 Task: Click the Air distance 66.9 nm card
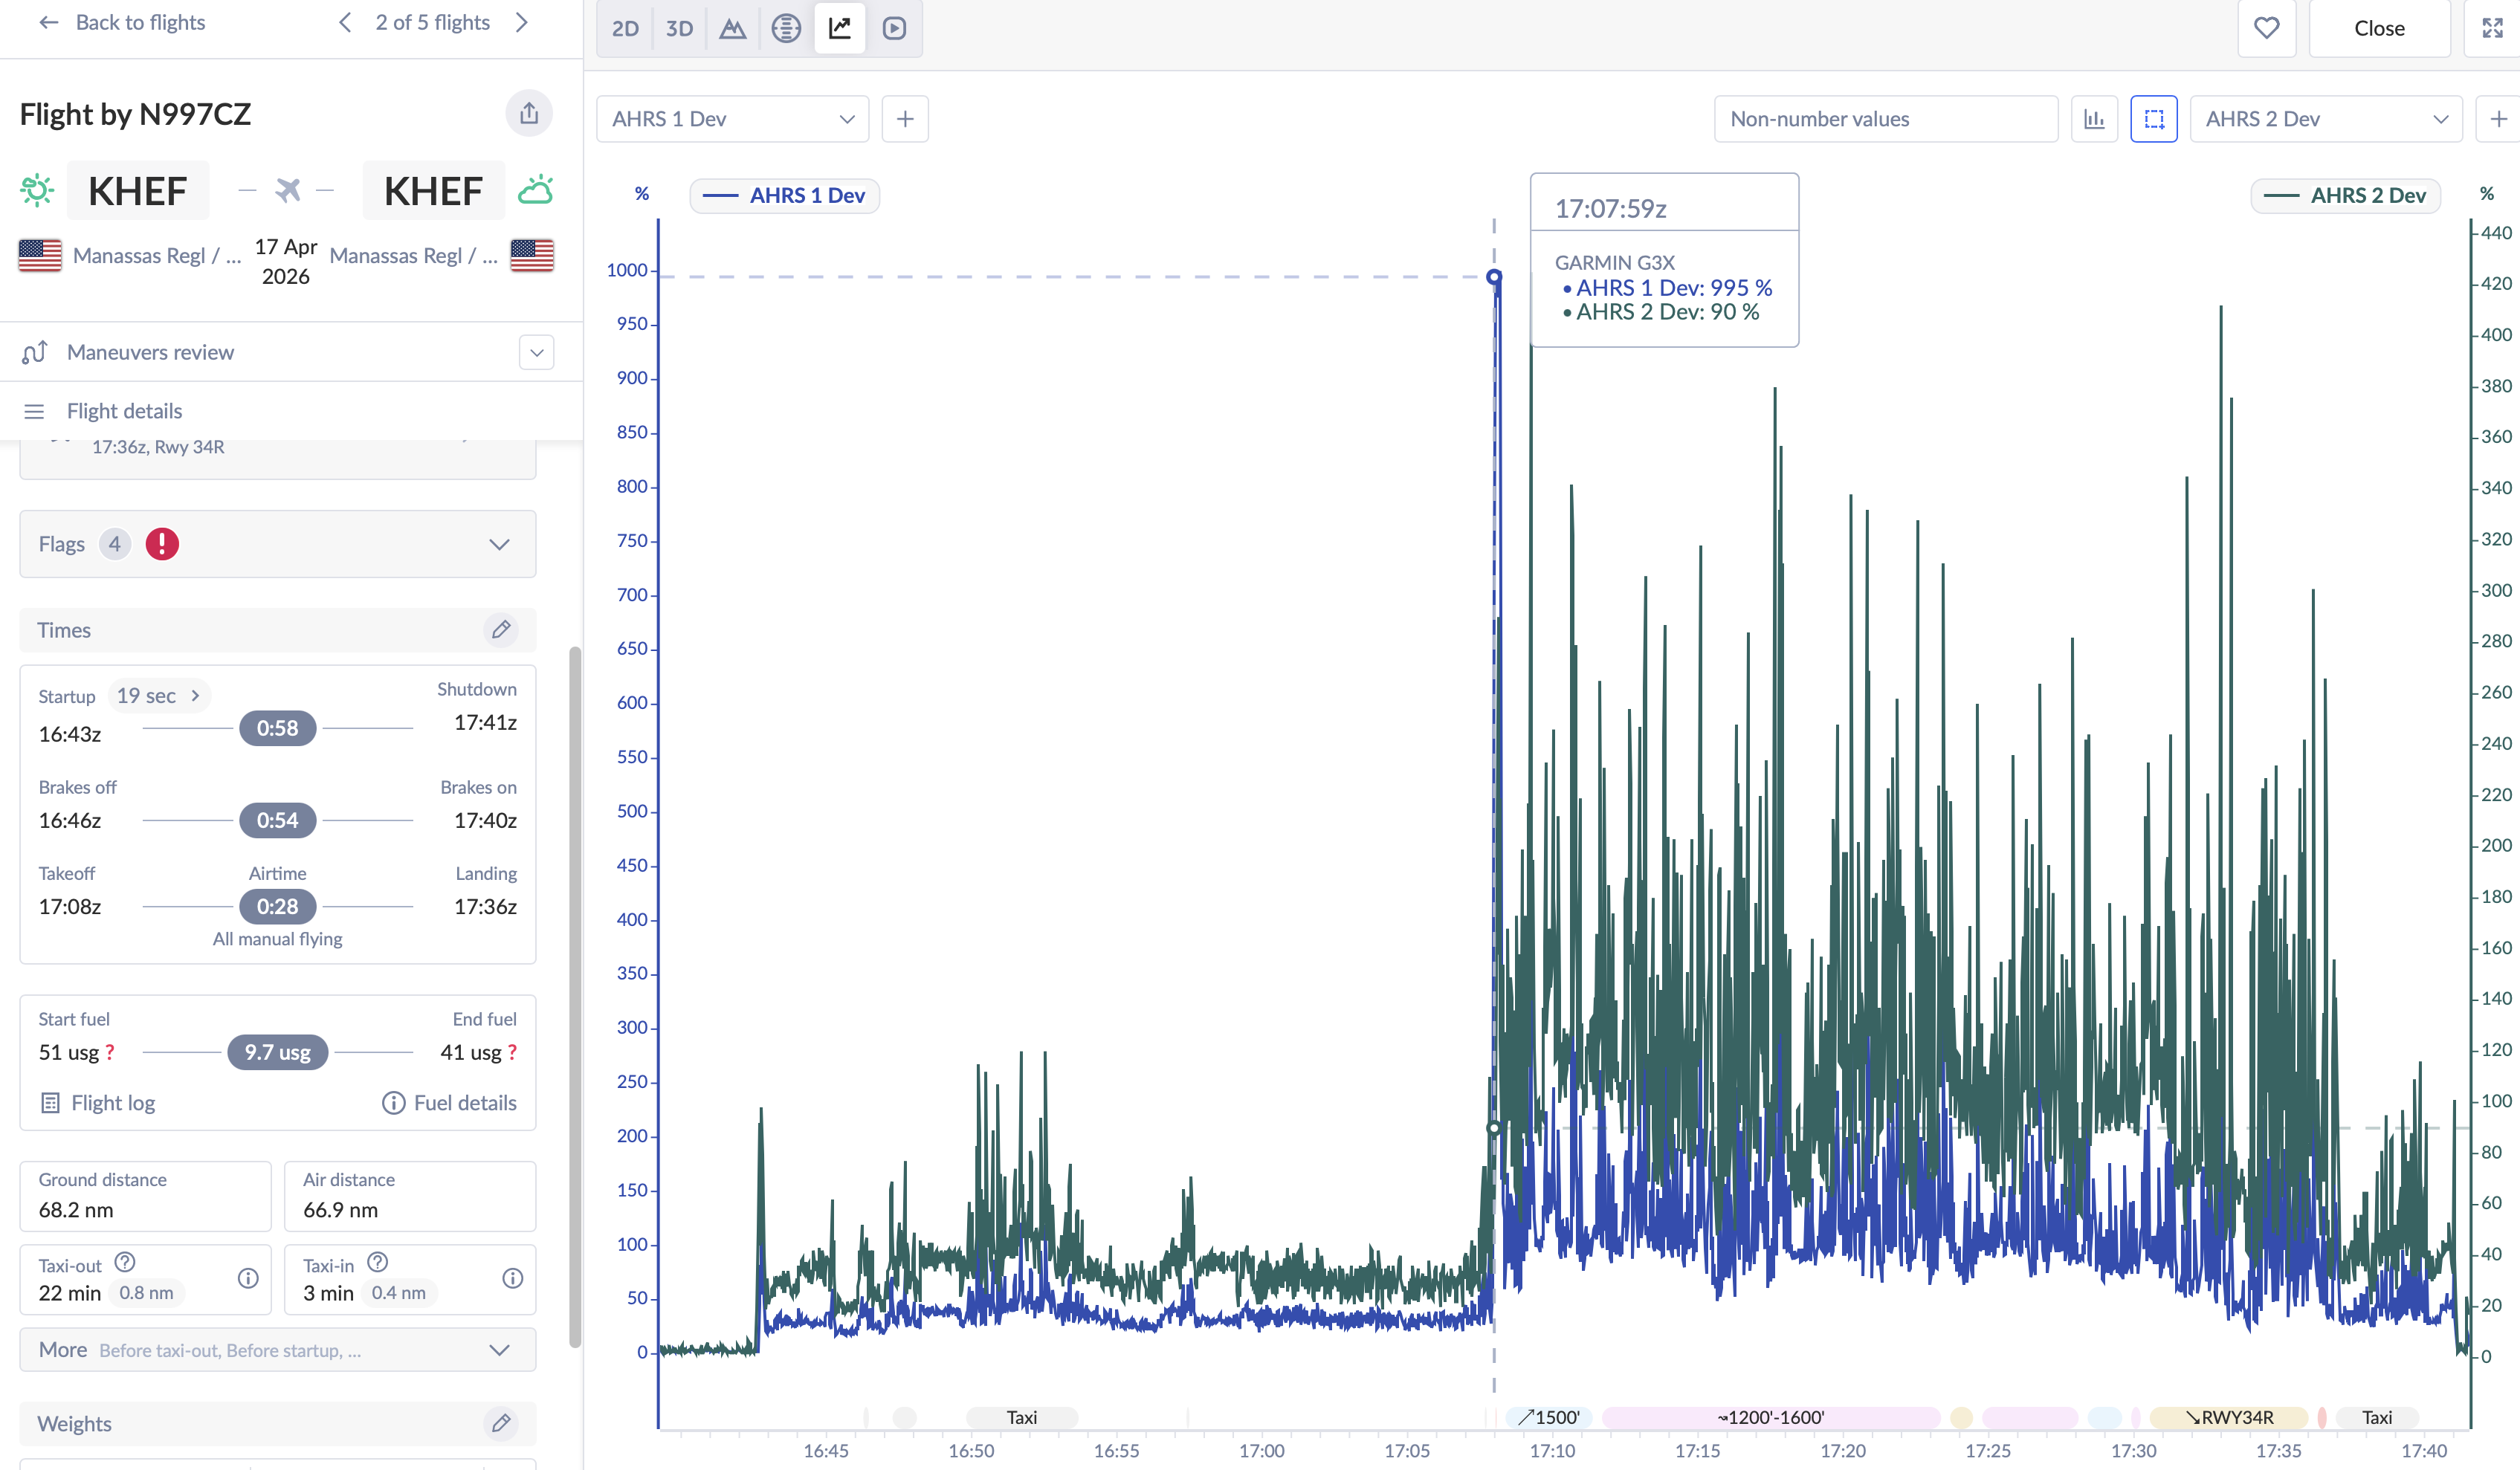410,1196
